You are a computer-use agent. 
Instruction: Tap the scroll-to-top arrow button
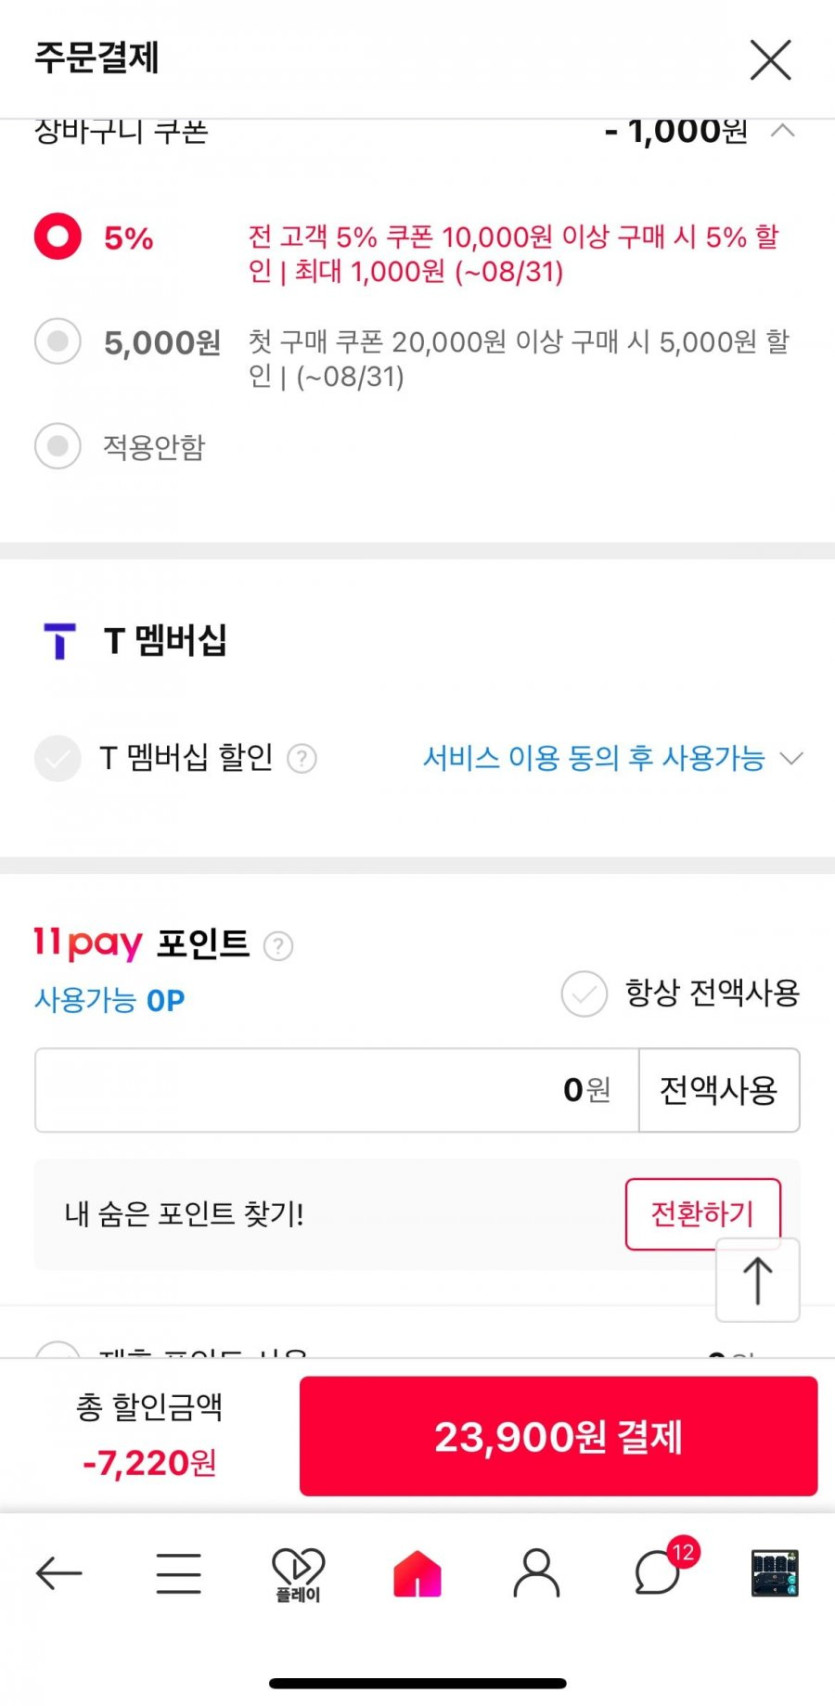click(757, 1280)
